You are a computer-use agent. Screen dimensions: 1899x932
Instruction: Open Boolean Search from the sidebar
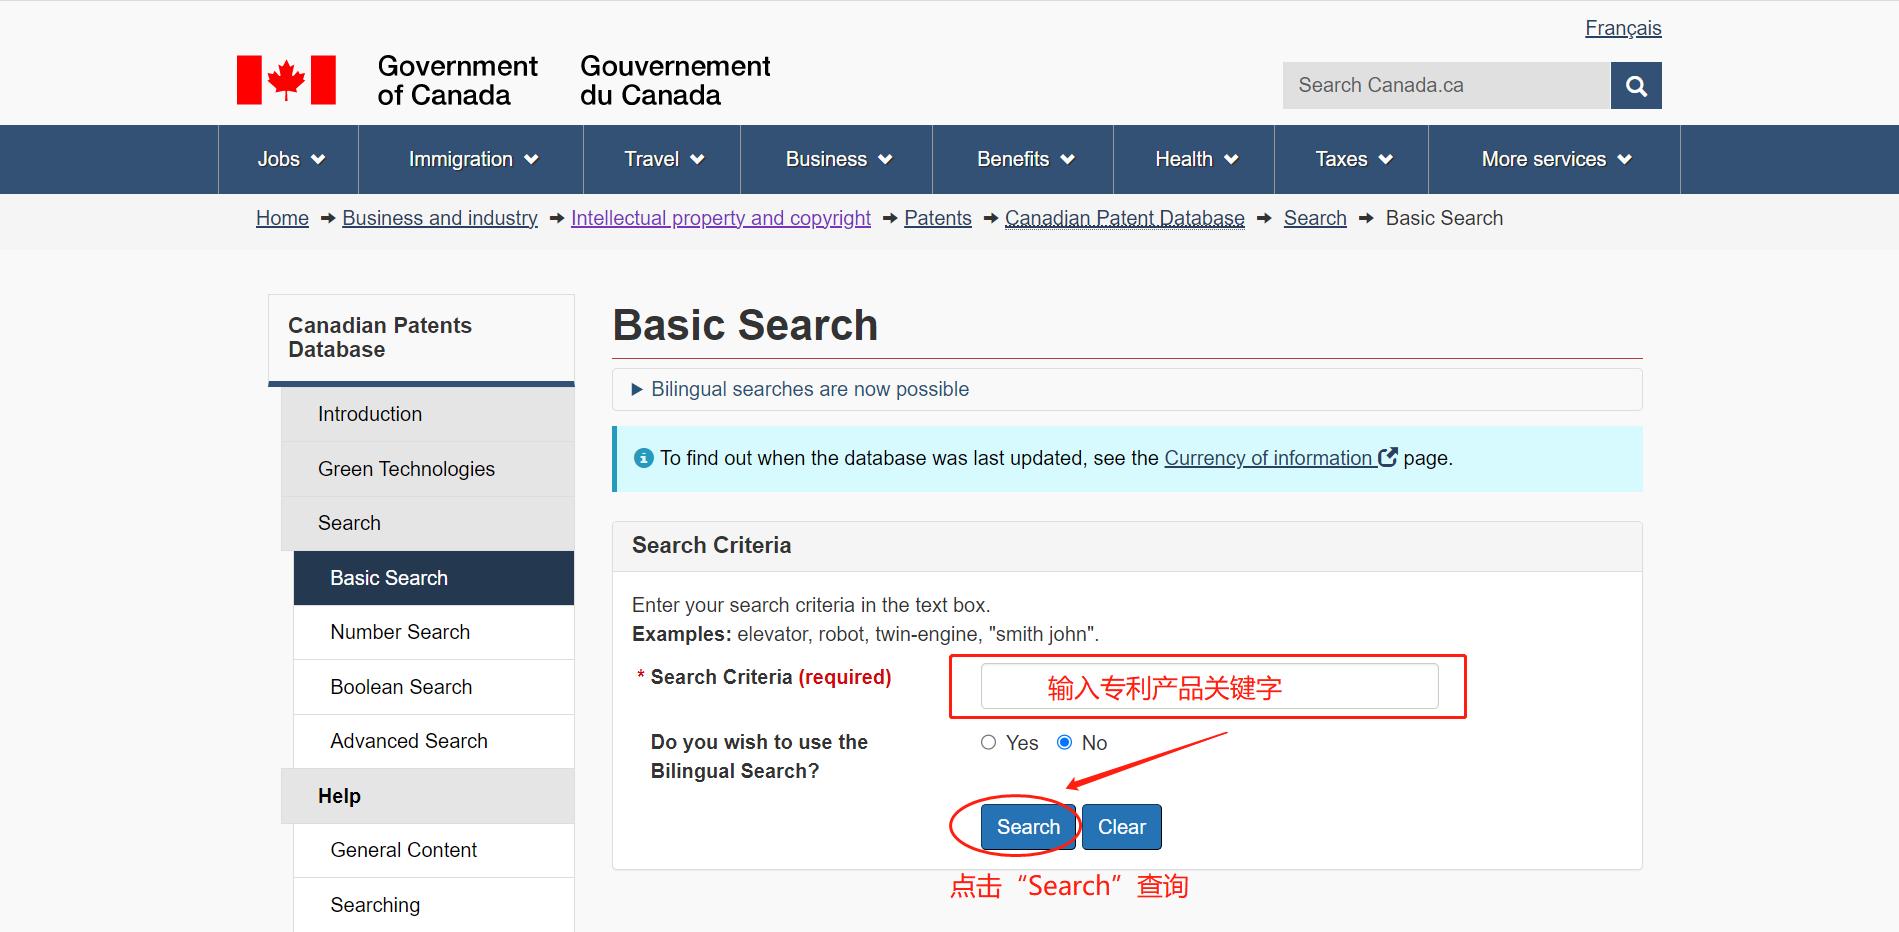point(434,687)
